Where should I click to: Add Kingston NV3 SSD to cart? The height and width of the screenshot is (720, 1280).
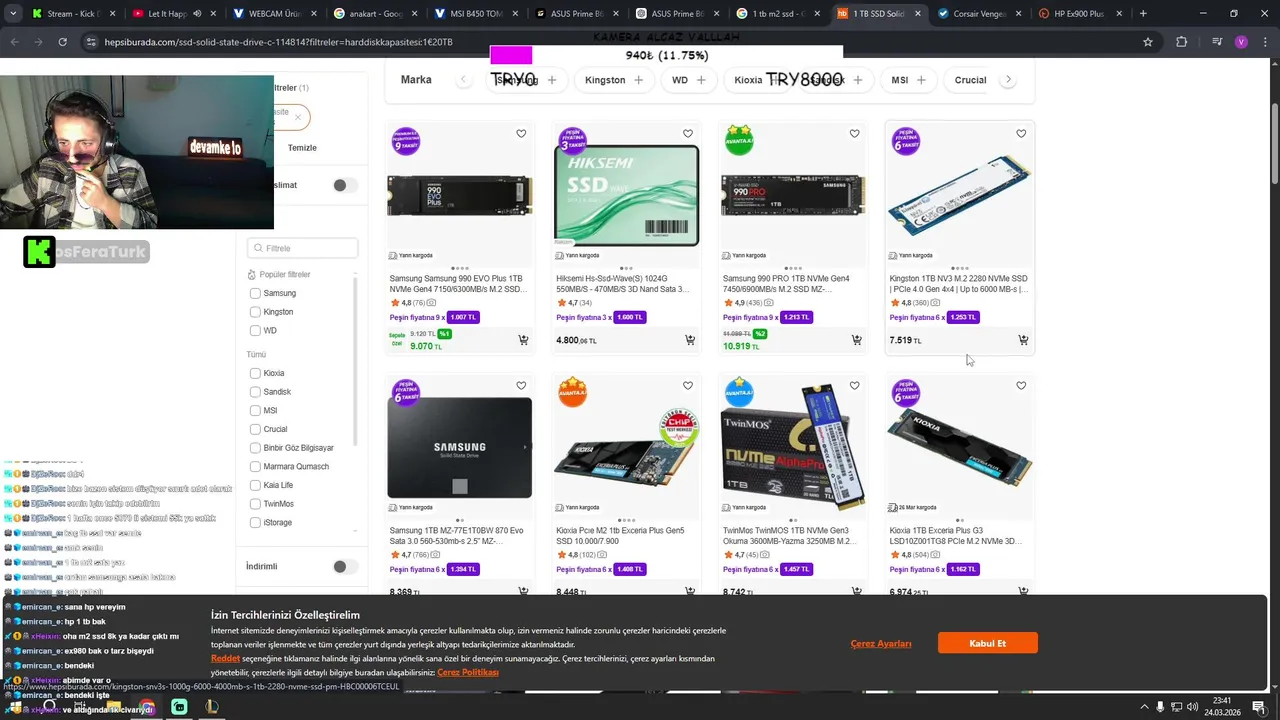tap(1023, 340)
